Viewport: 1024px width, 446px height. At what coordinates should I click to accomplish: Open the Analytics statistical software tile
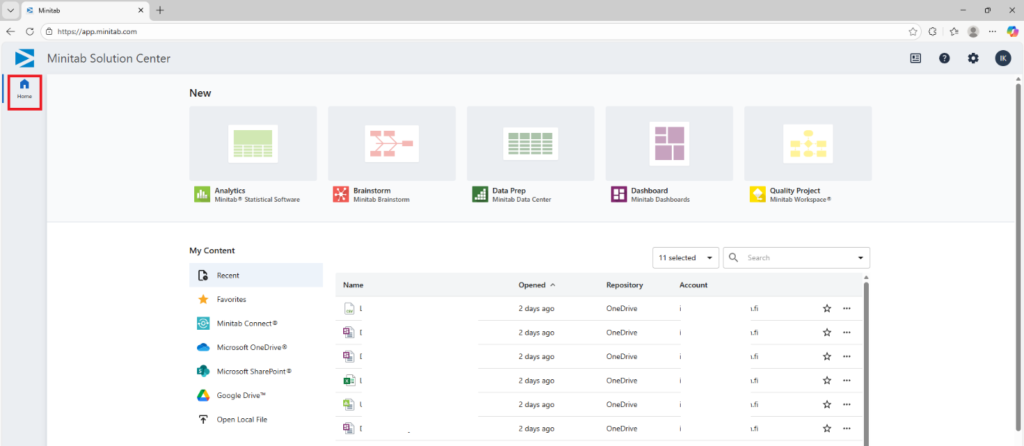pos(252,144)
